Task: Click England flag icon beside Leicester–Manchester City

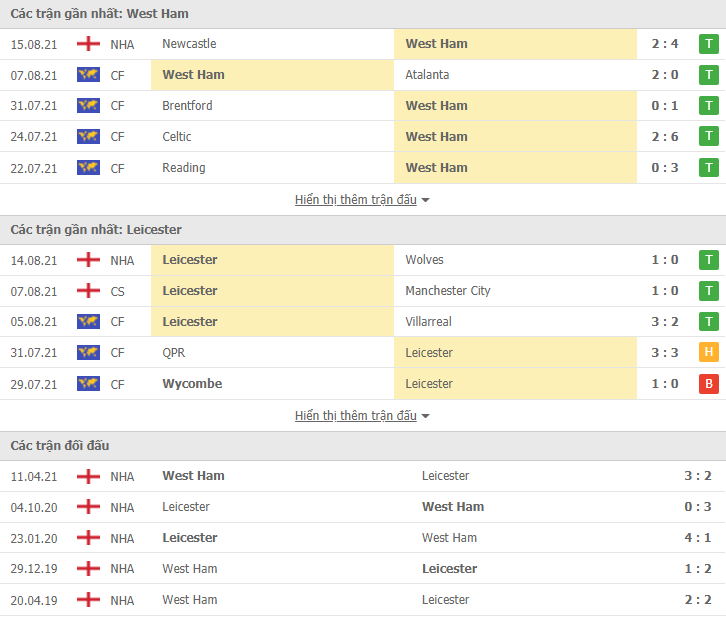Action: click(88, 291)
